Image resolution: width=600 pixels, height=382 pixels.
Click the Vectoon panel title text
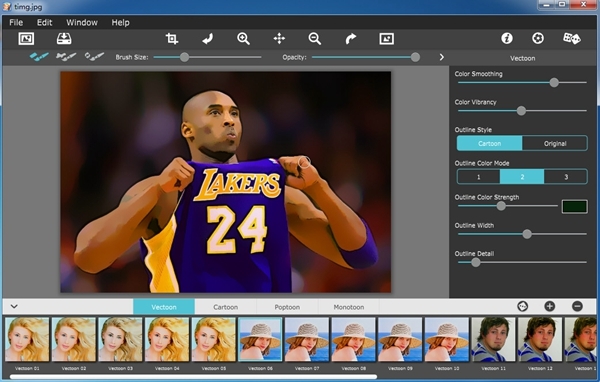pos(522,58)
